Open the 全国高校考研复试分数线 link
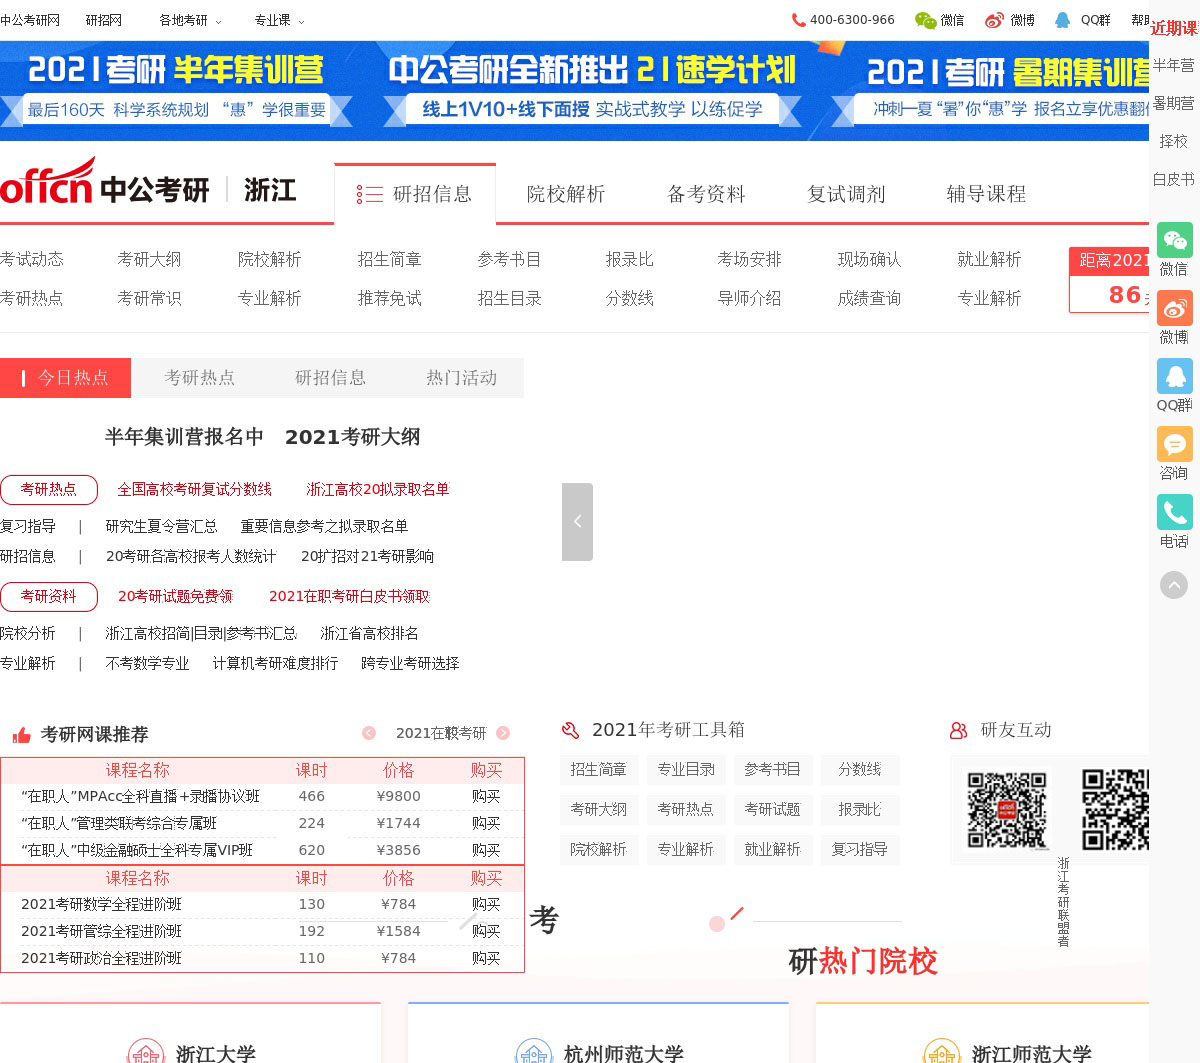This screenshot has width=1200, height=1063. pos(194,489)
